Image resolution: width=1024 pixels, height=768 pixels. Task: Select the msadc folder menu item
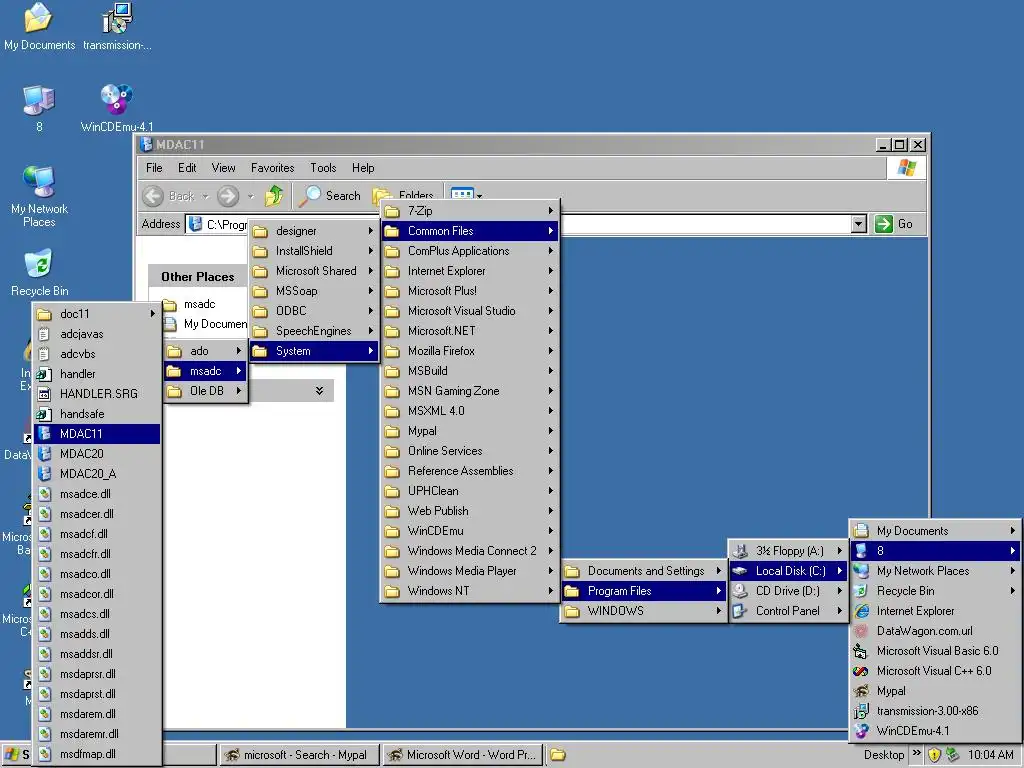[x=205, y=371]
